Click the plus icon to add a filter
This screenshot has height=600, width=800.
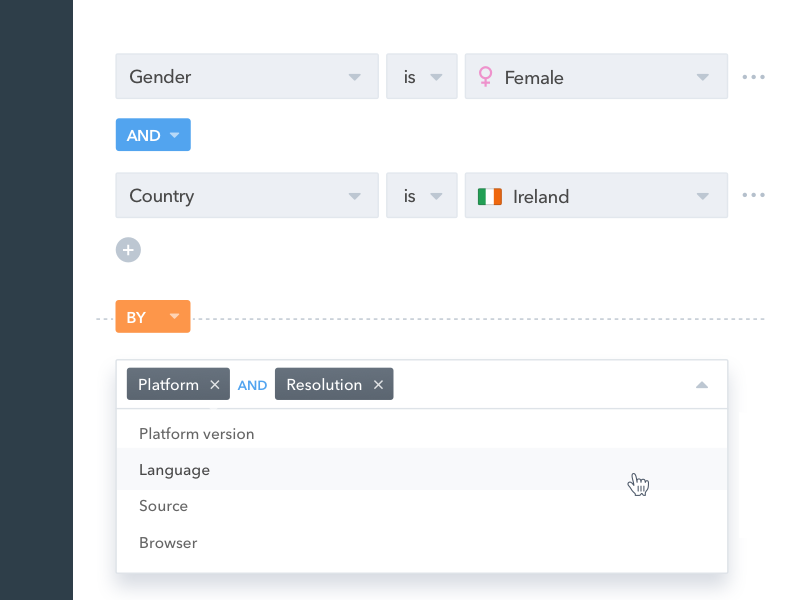click(x=128, y=249)
